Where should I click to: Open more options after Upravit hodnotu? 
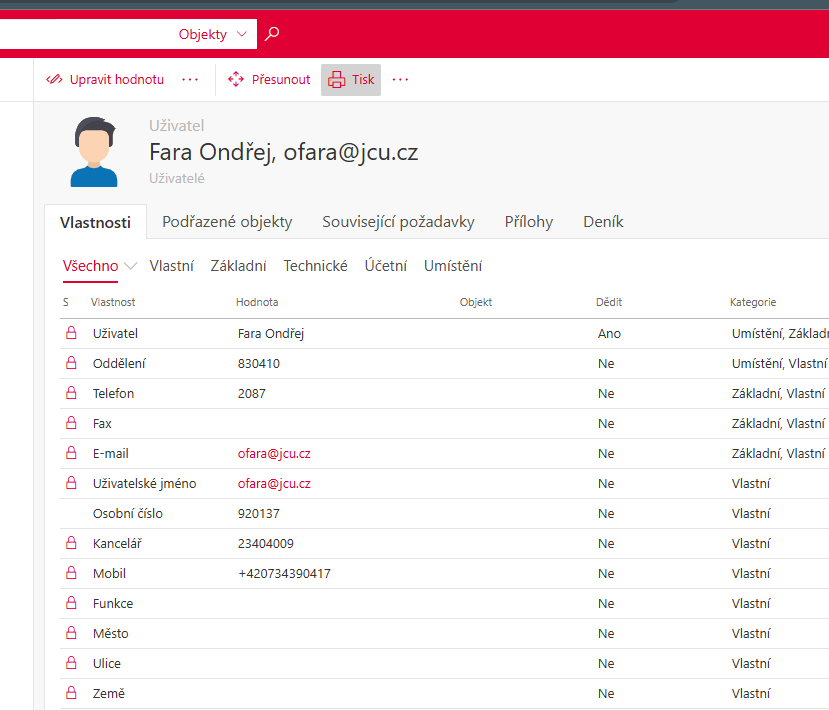coord(190,80)
